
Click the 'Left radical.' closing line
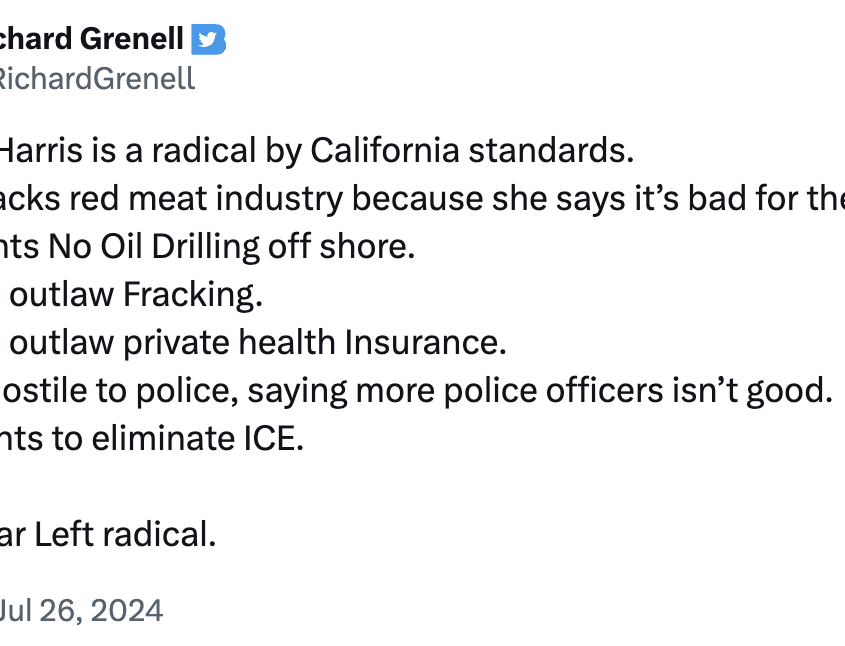click(x=125, y=534)
